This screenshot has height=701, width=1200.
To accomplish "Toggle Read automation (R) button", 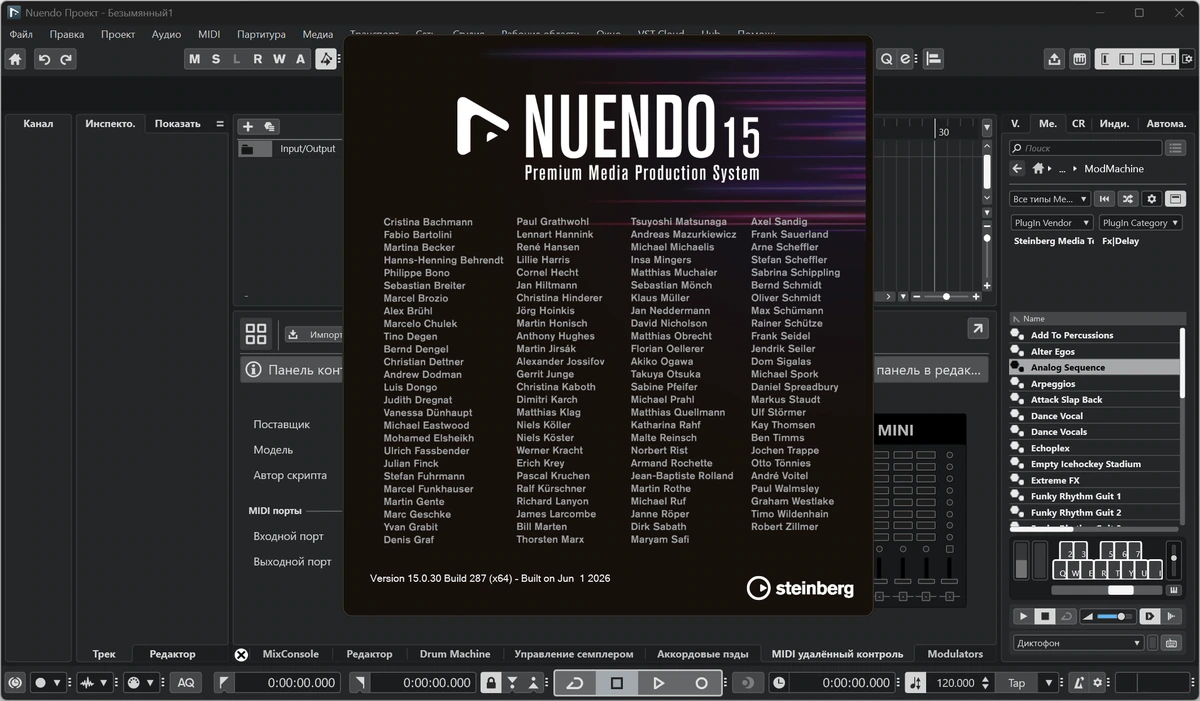I will tap(257, 59).
